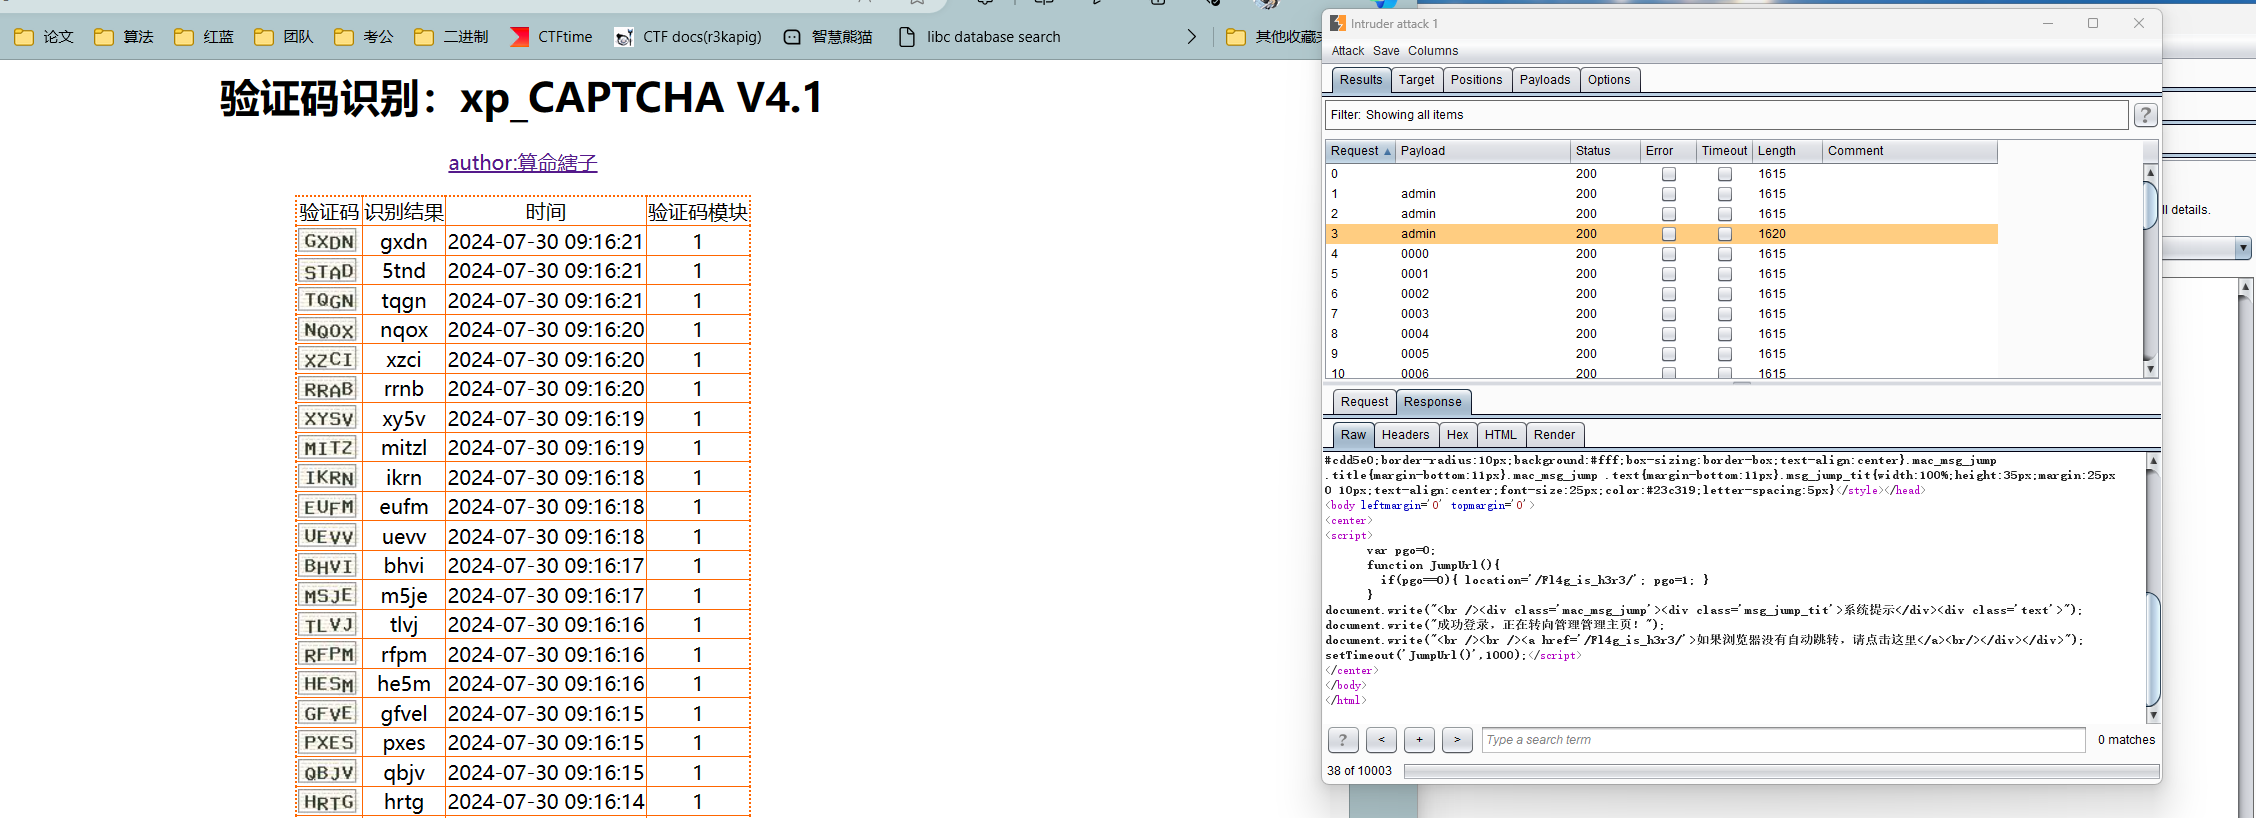This screenshot has width=2256, height=818.
Task: Select the row with payload 0003
Action: (1661, 314)
